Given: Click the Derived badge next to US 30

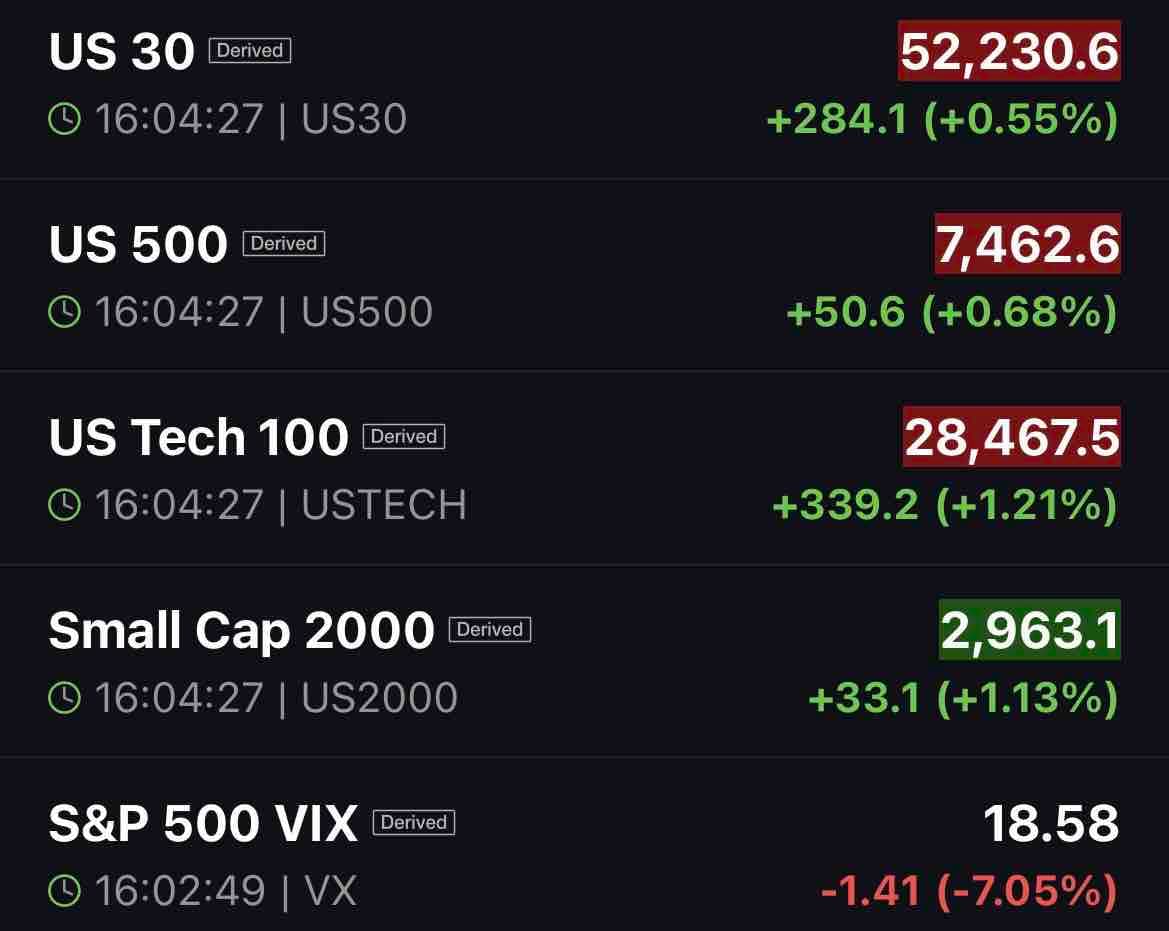Looking at the screenshot, I should coord(250,50).
